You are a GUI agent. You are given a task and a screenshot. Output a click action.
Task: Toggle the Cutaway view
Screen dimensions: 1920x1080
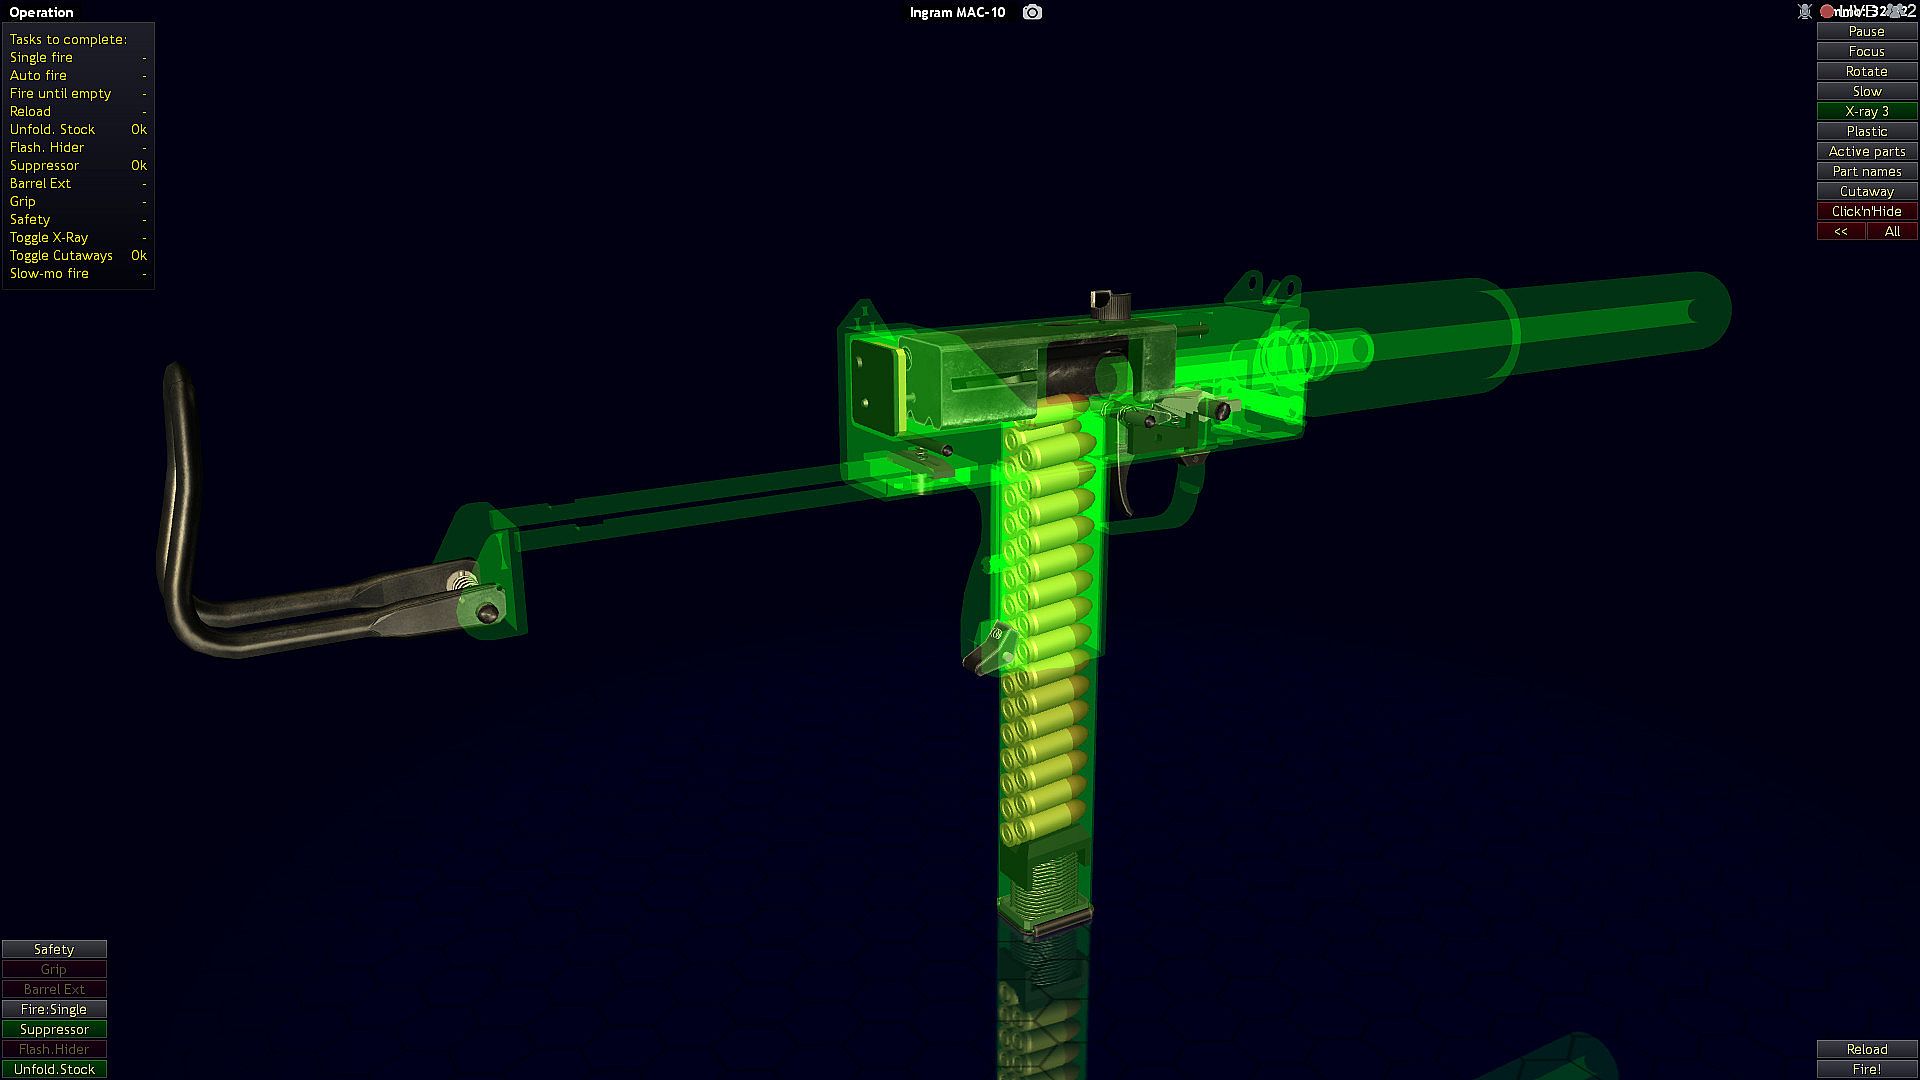pos(1866,191)
